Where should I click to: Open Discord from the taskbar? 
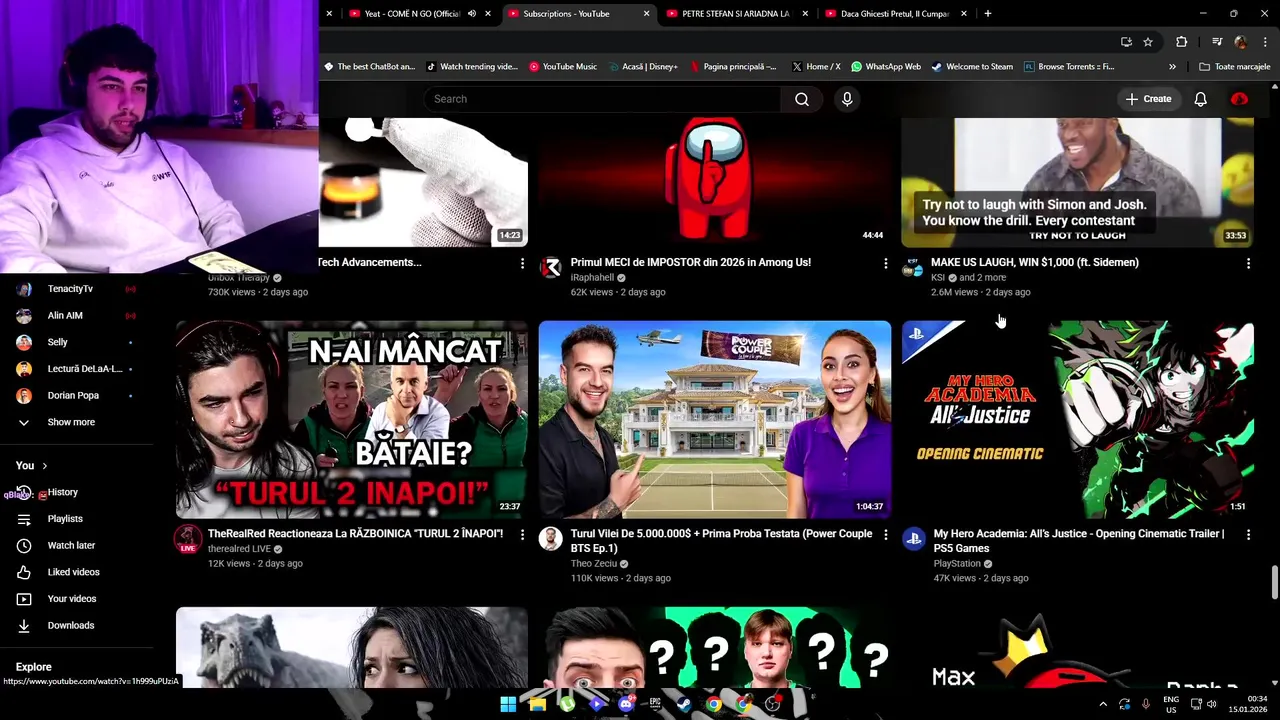[x=626, y=704]
